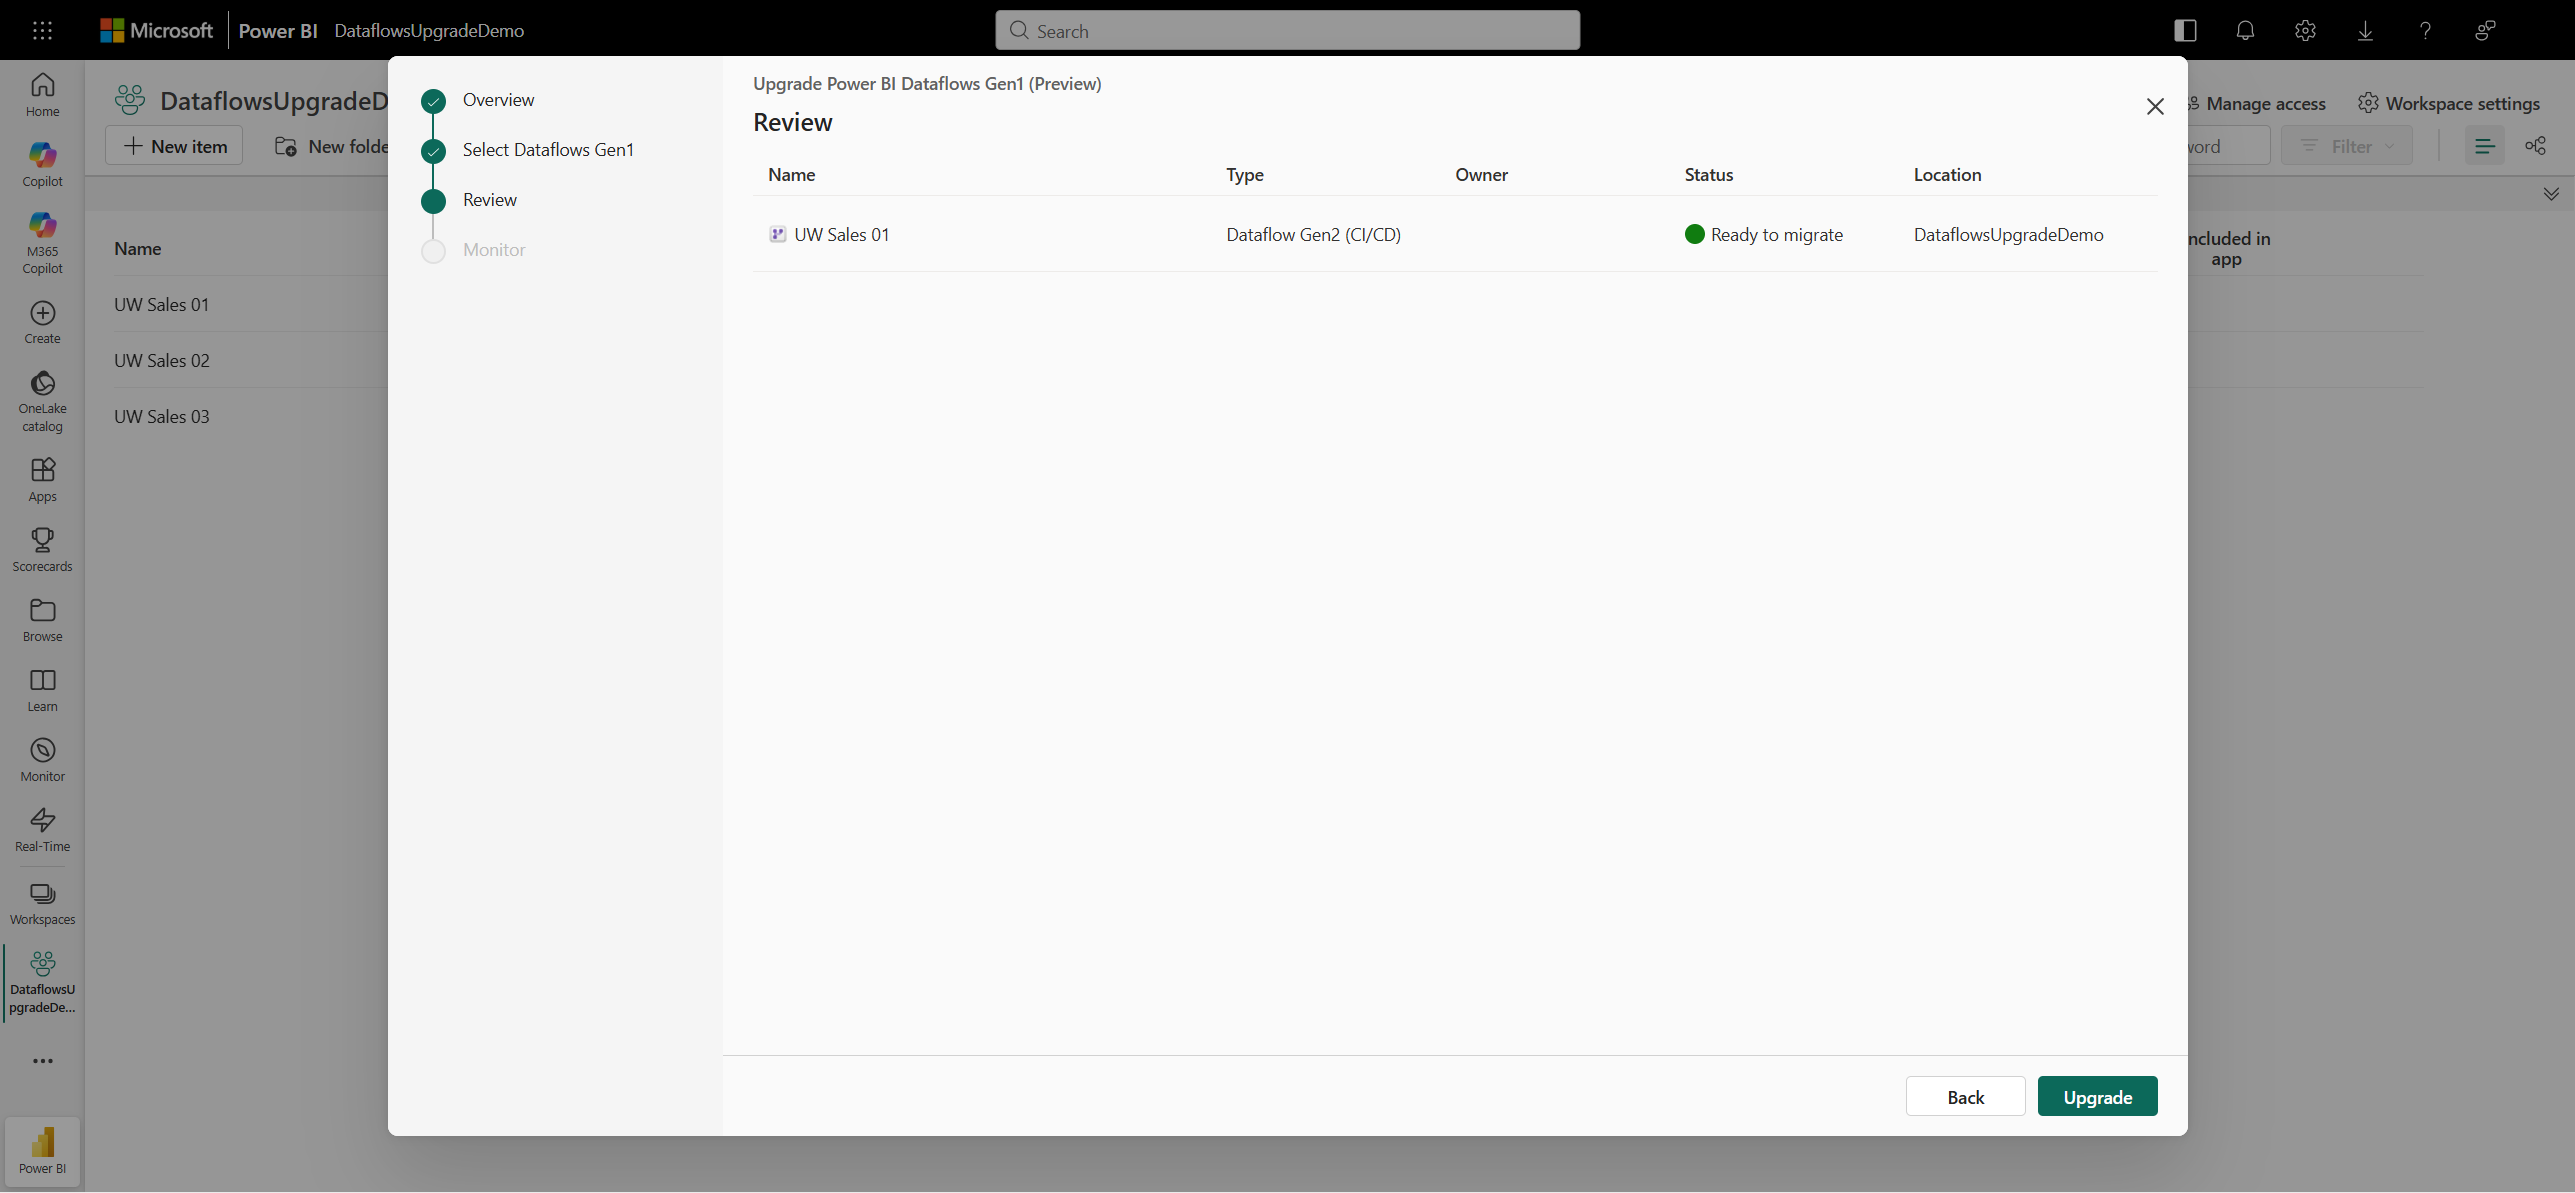
Task: Open the feedback icon in top bar
Action: pos(2485,30)
